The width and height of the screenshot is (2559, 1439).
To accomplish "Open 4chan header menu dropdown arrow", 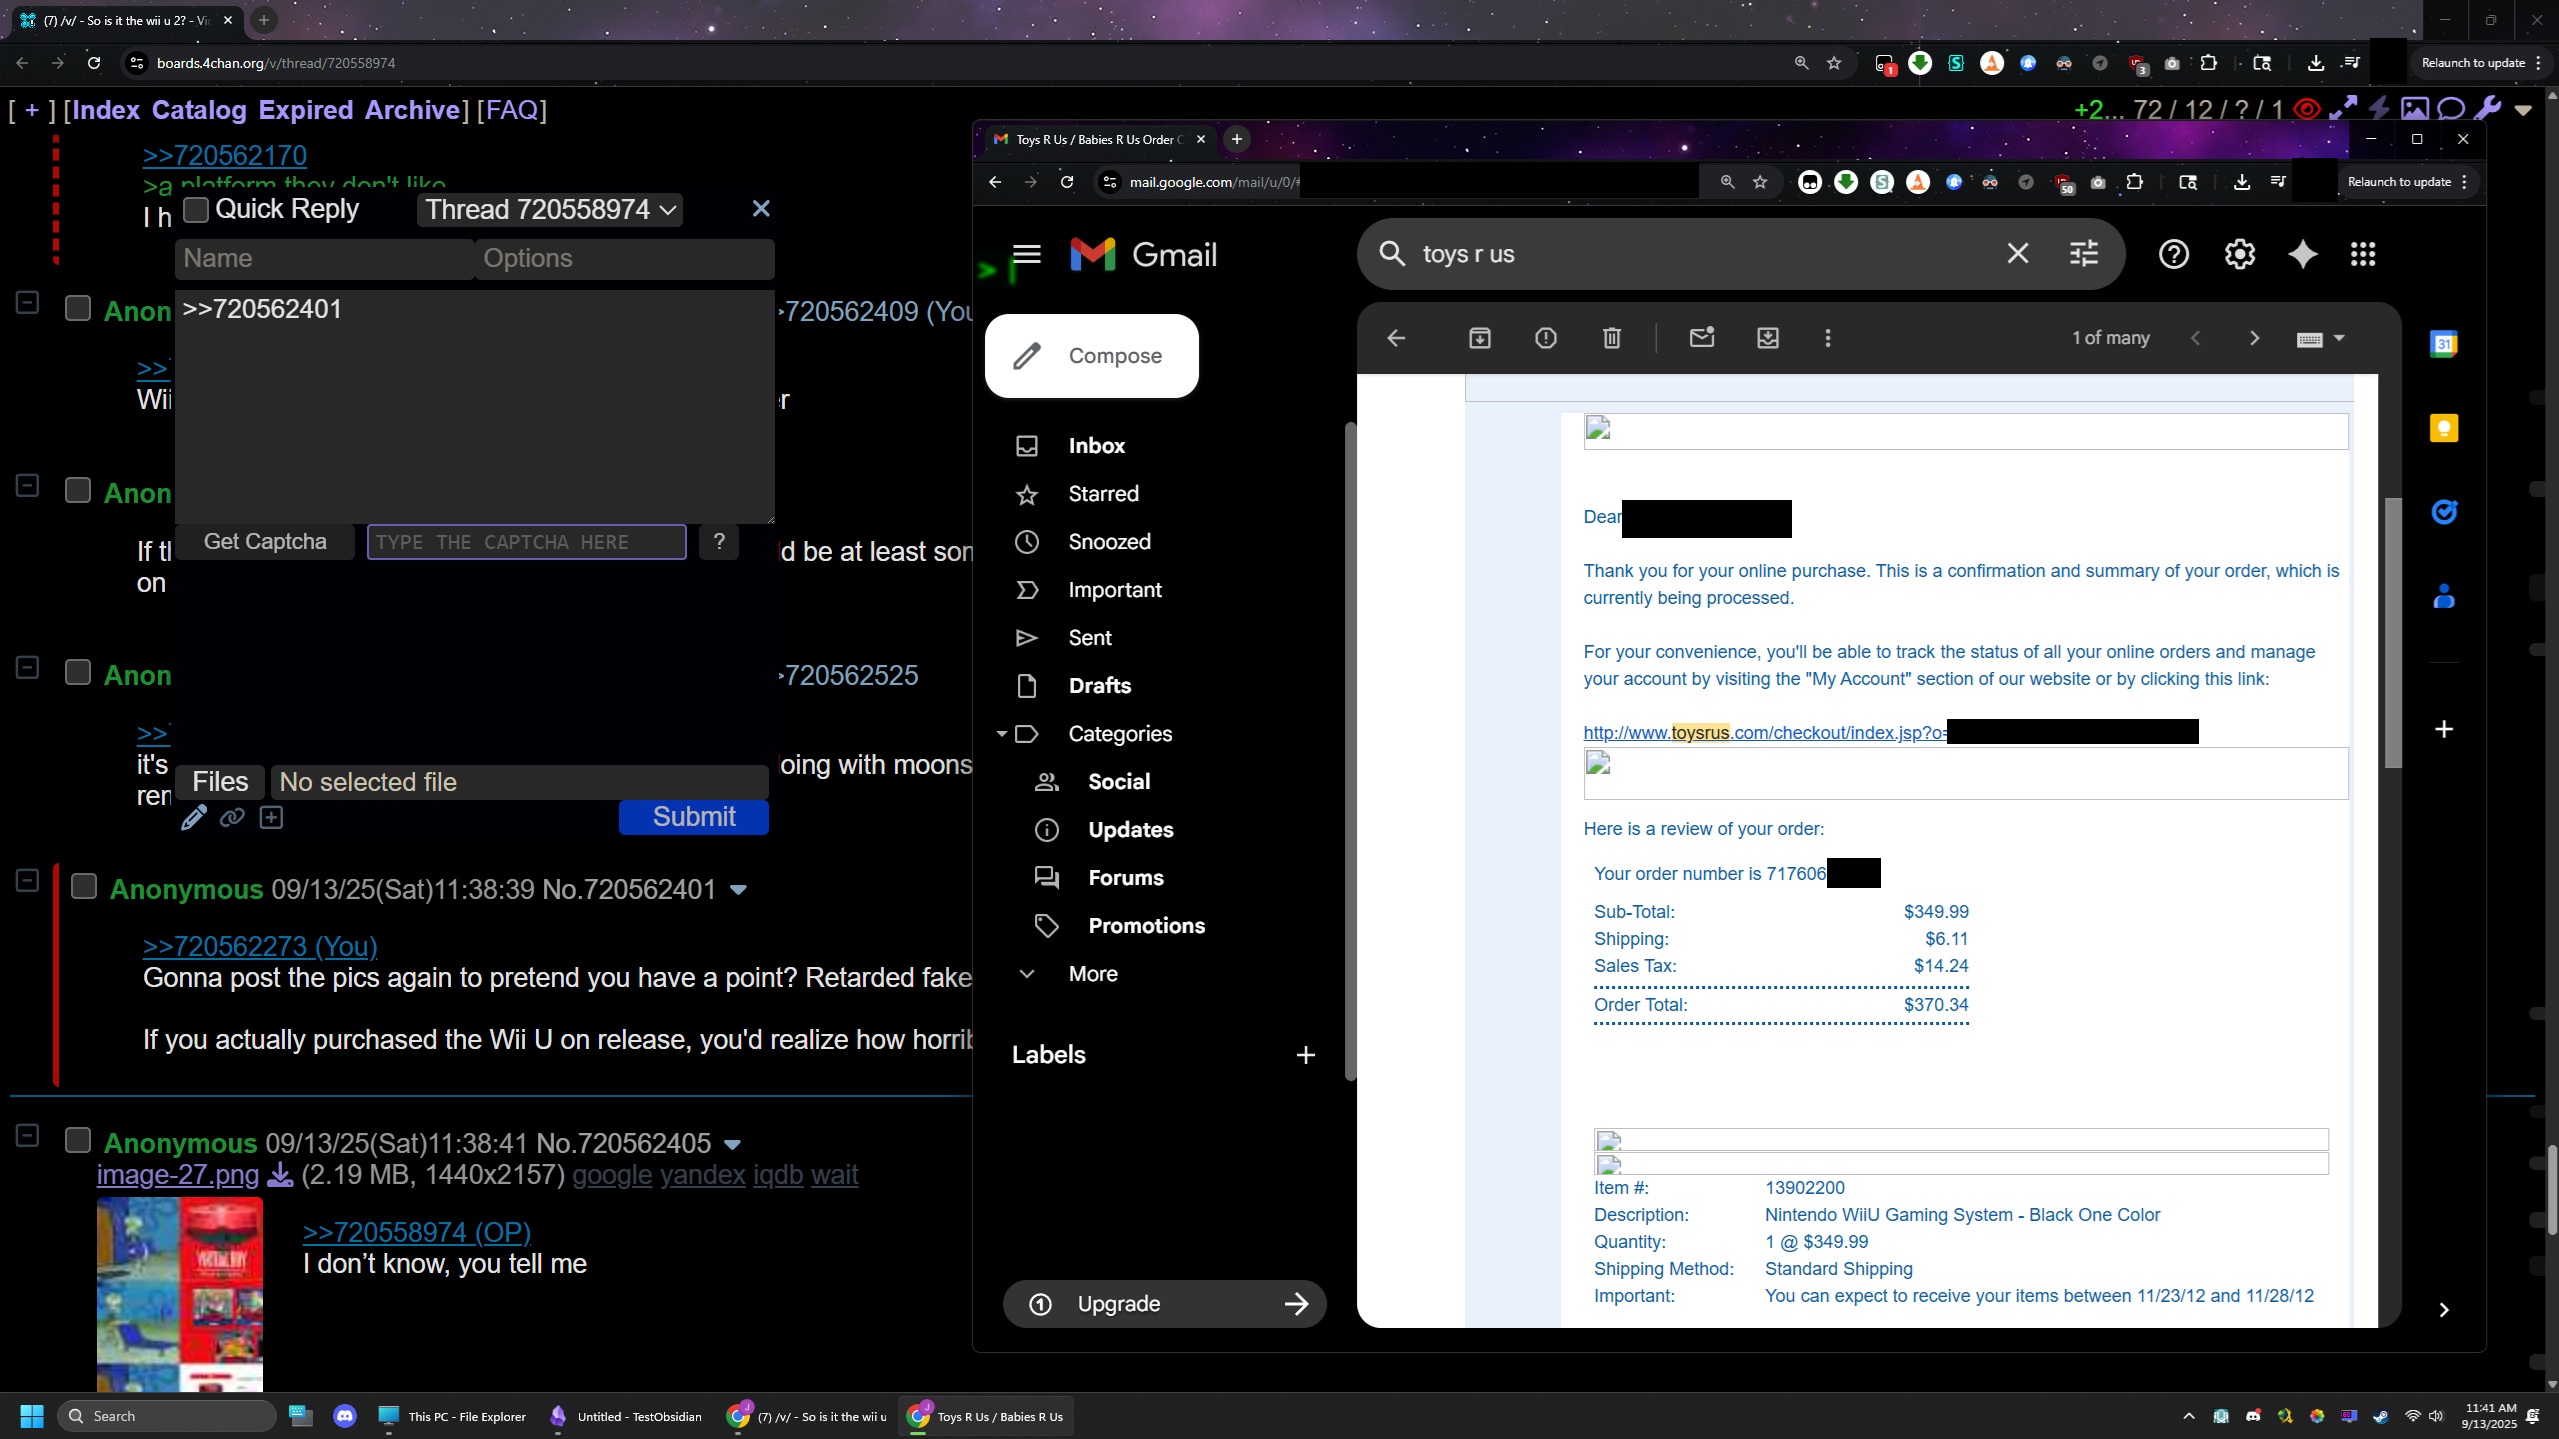I will [x=2524, y=109].
